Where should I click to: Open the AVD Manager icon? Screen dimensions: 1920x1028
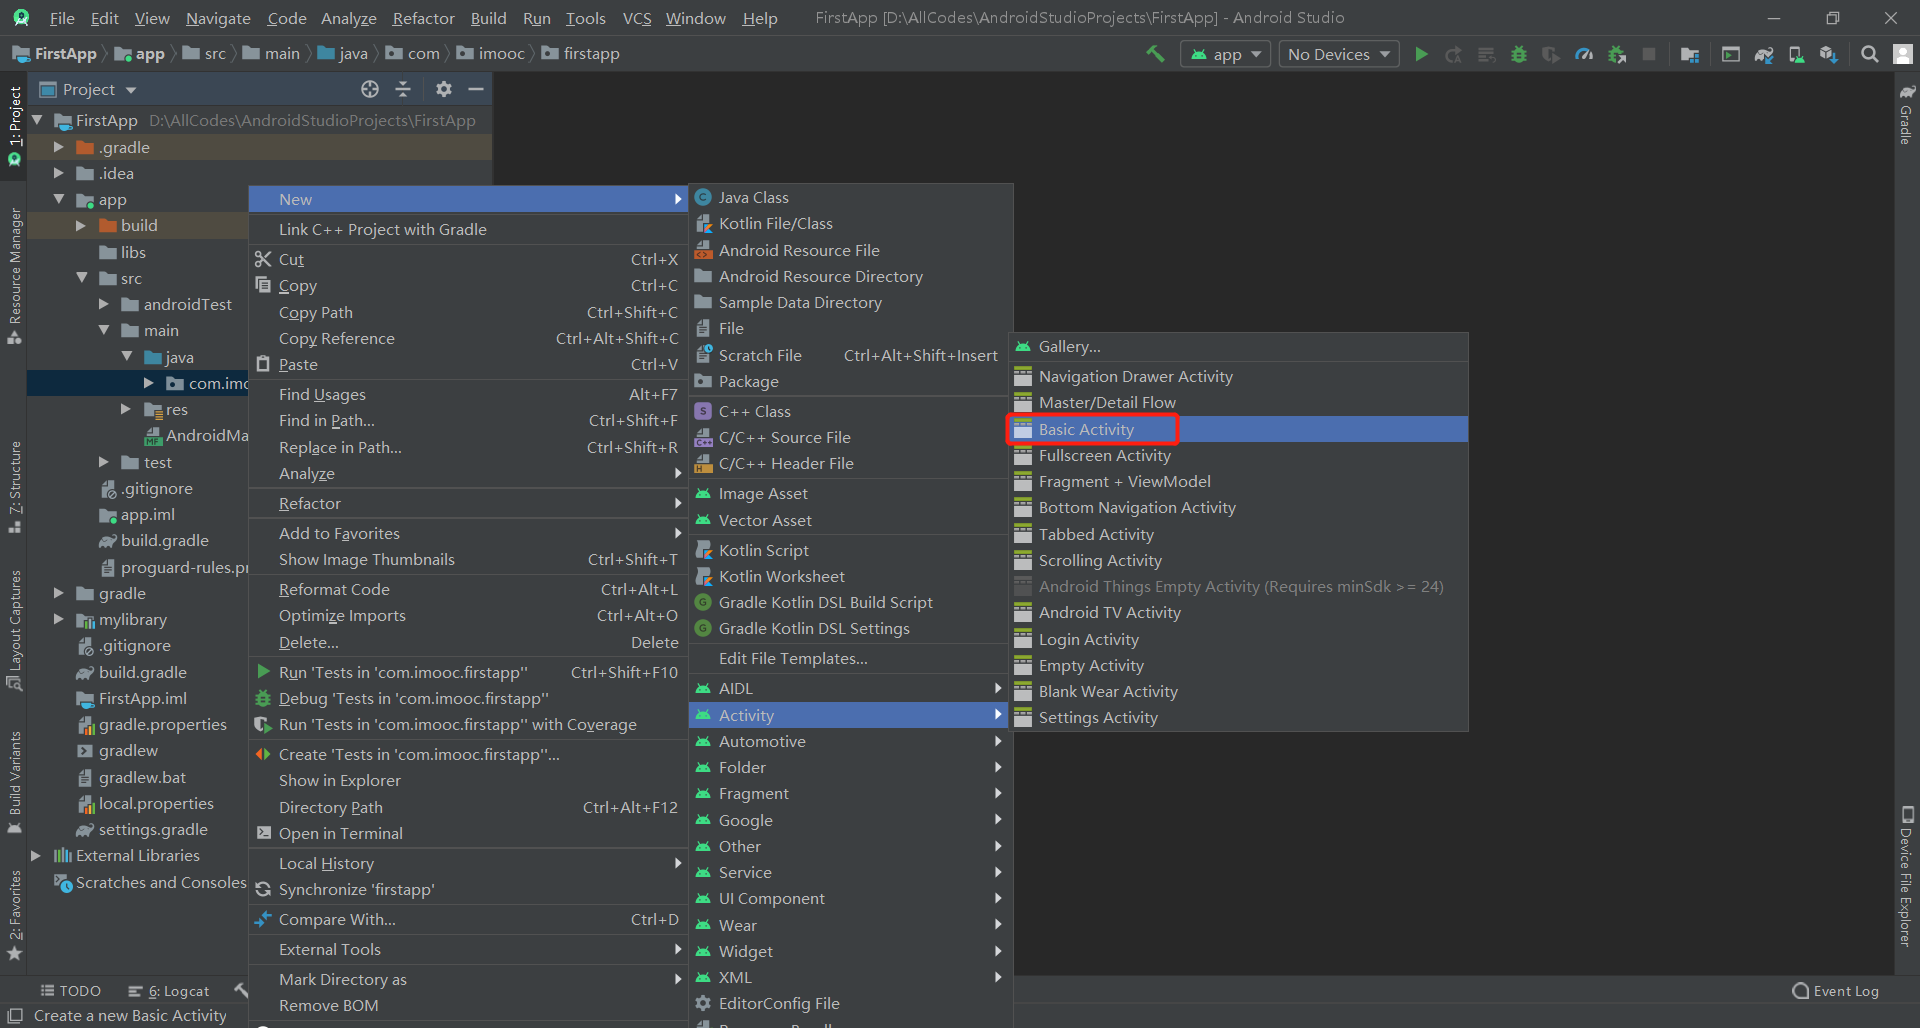1796,54
